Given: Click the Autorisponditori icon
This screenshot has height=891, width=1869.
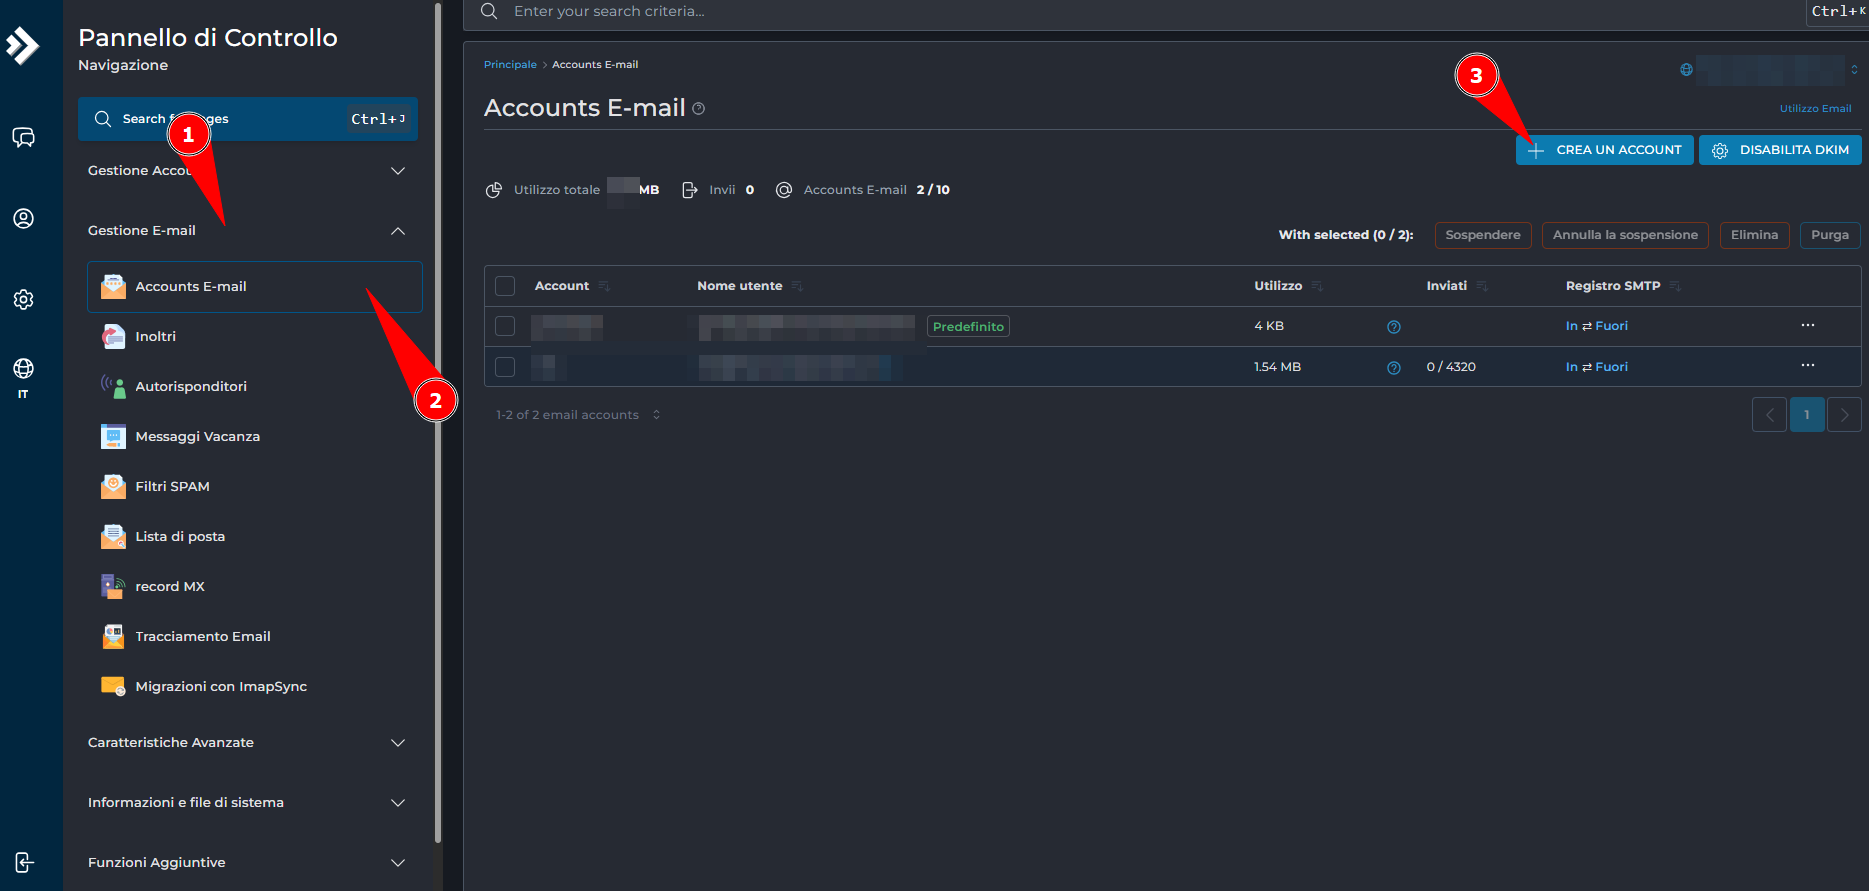Looking at the screenshot, I should pos(113,387).
